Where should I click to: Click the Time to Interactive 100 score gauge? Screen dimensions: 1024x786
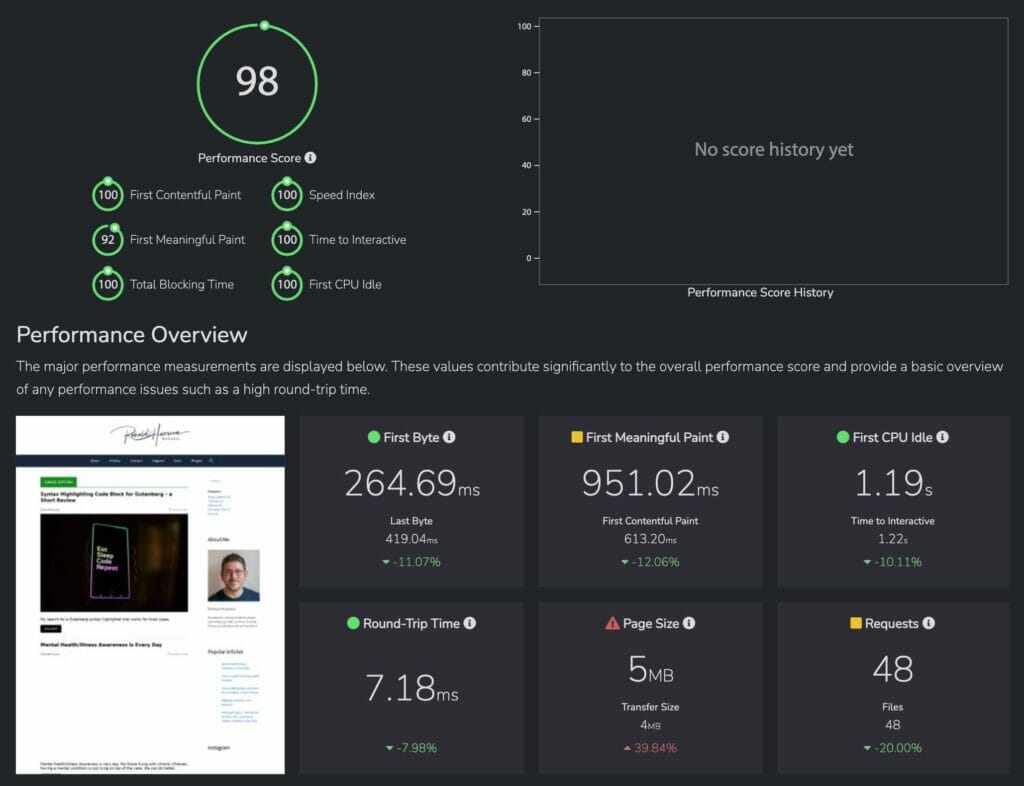click(x=287, y=239)
